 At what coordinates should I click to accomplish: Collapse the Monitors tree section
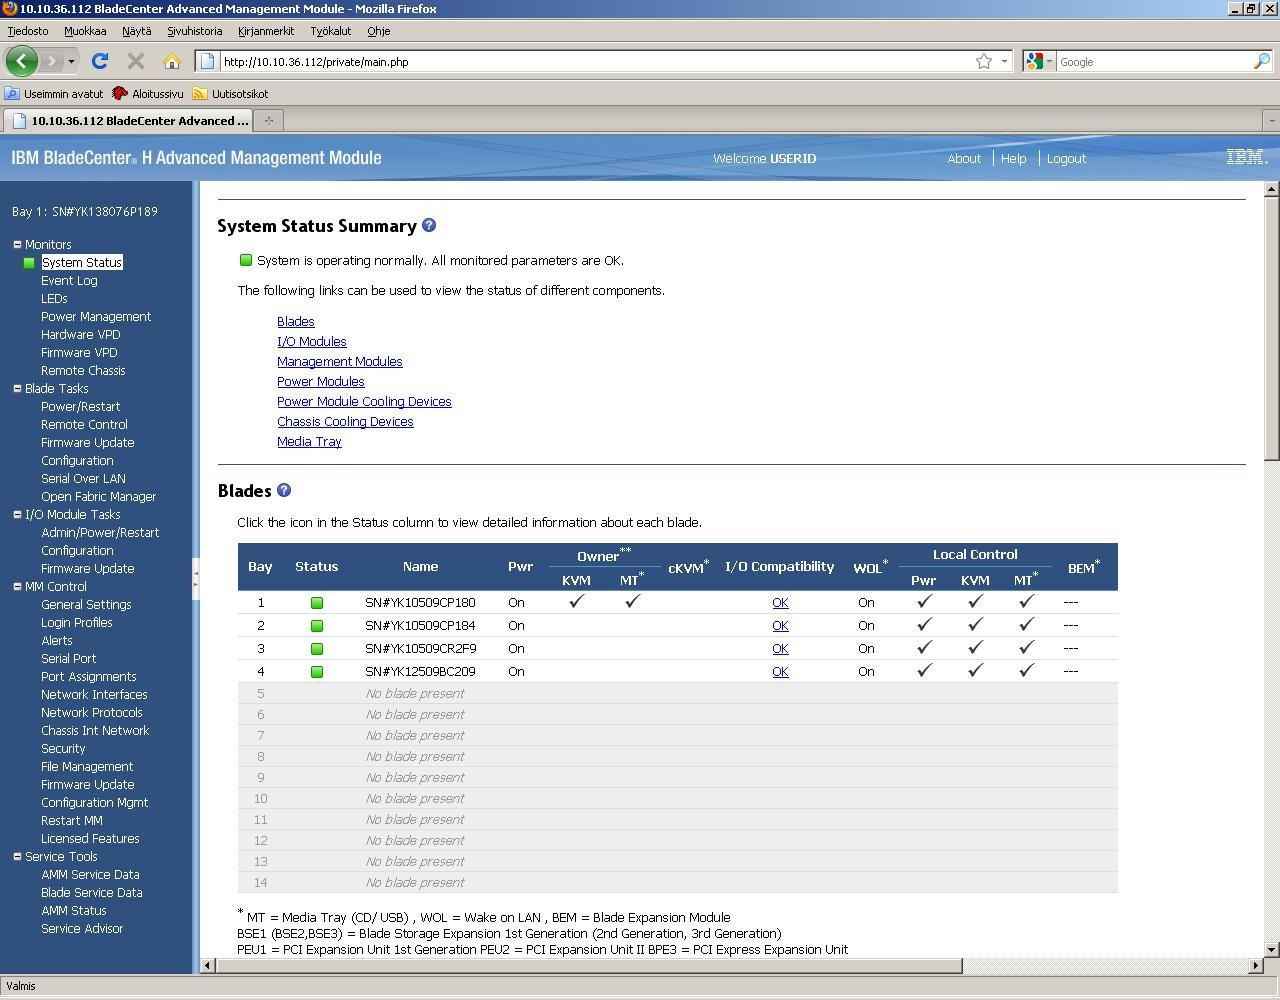(x=17, y=244)
